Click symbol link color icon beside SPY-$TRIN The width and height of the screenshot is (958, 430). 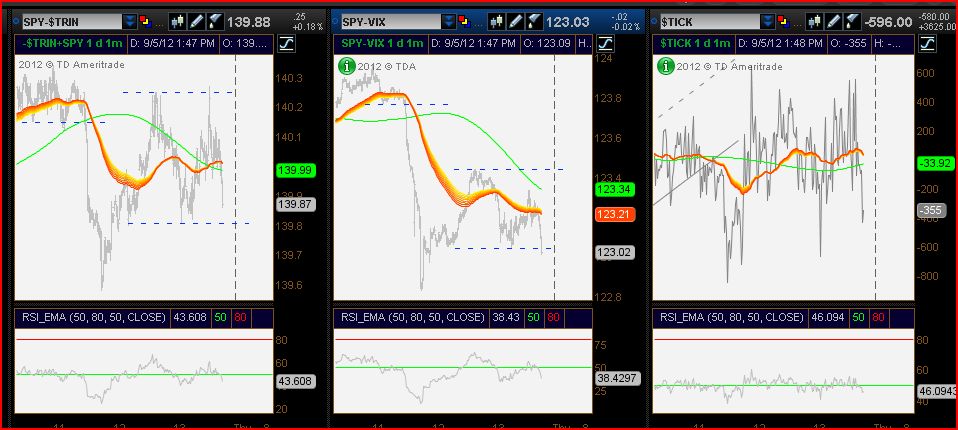click(145, 22)
